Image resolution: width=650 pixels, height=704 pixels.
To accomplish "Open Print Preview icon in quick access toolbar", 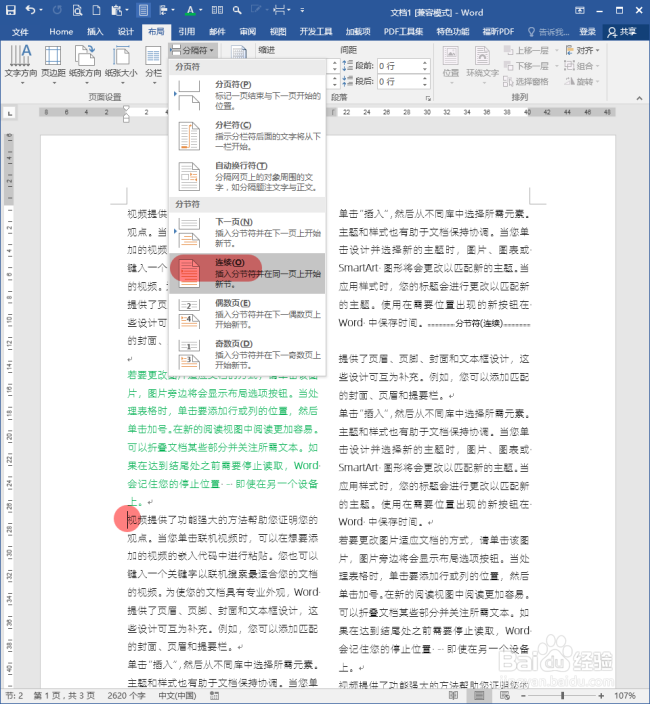I will tap(77, 10).
